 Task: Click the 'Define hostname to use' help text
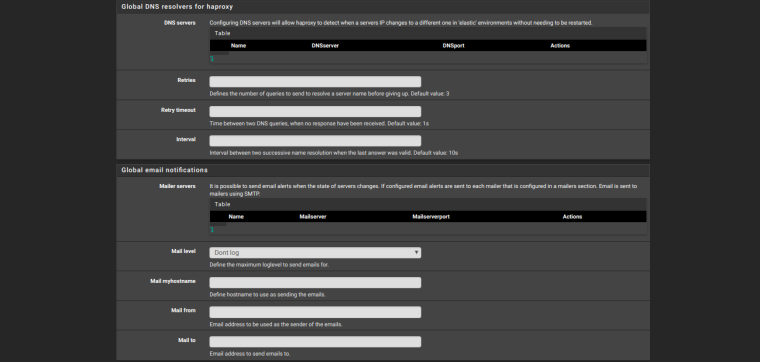pos(268,295)
